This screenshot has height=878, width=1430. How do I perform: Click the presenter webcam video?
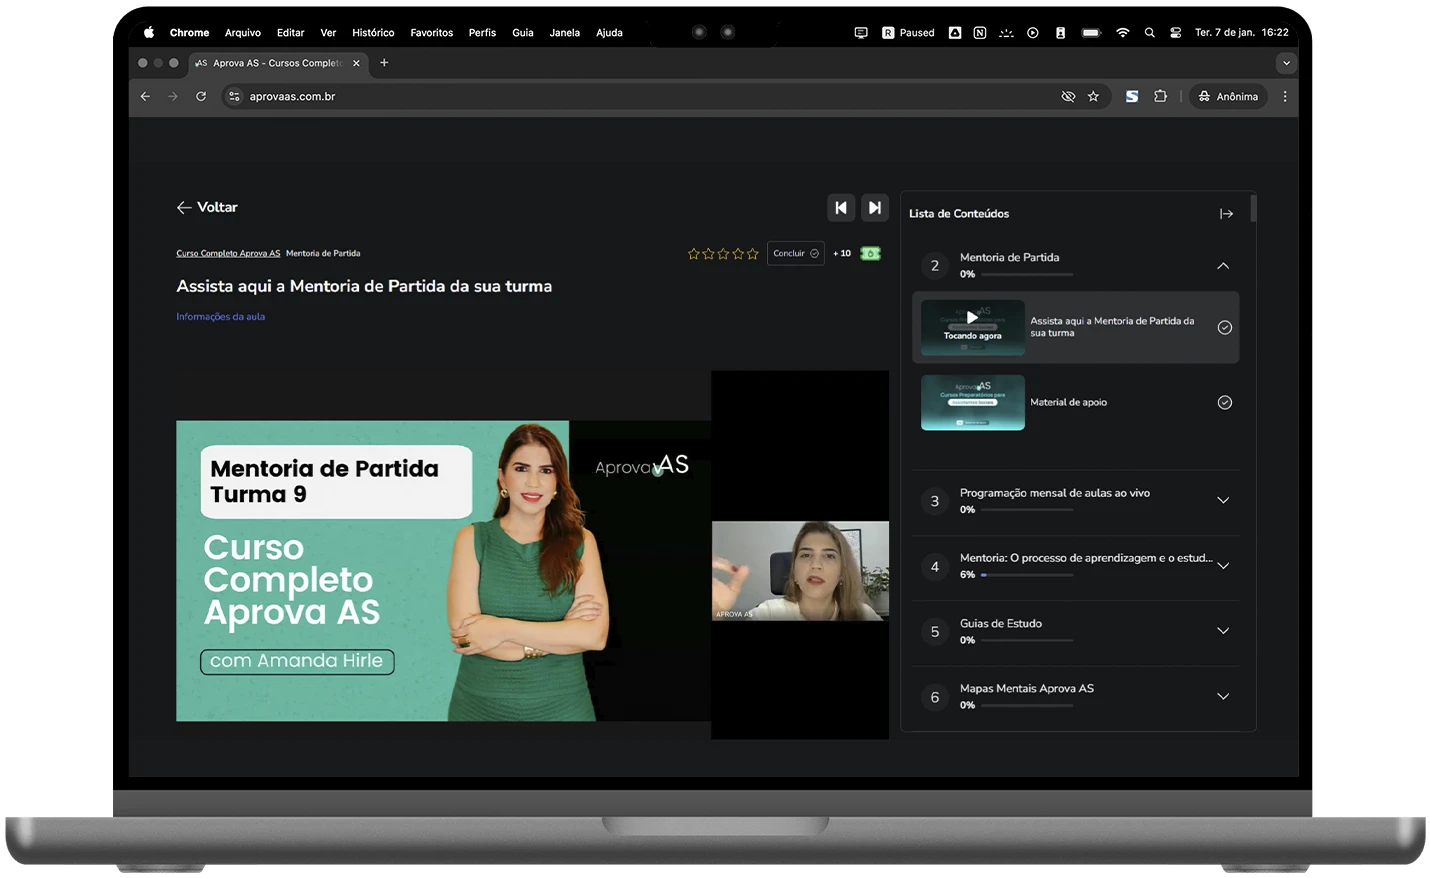click(x=800, y=571)
